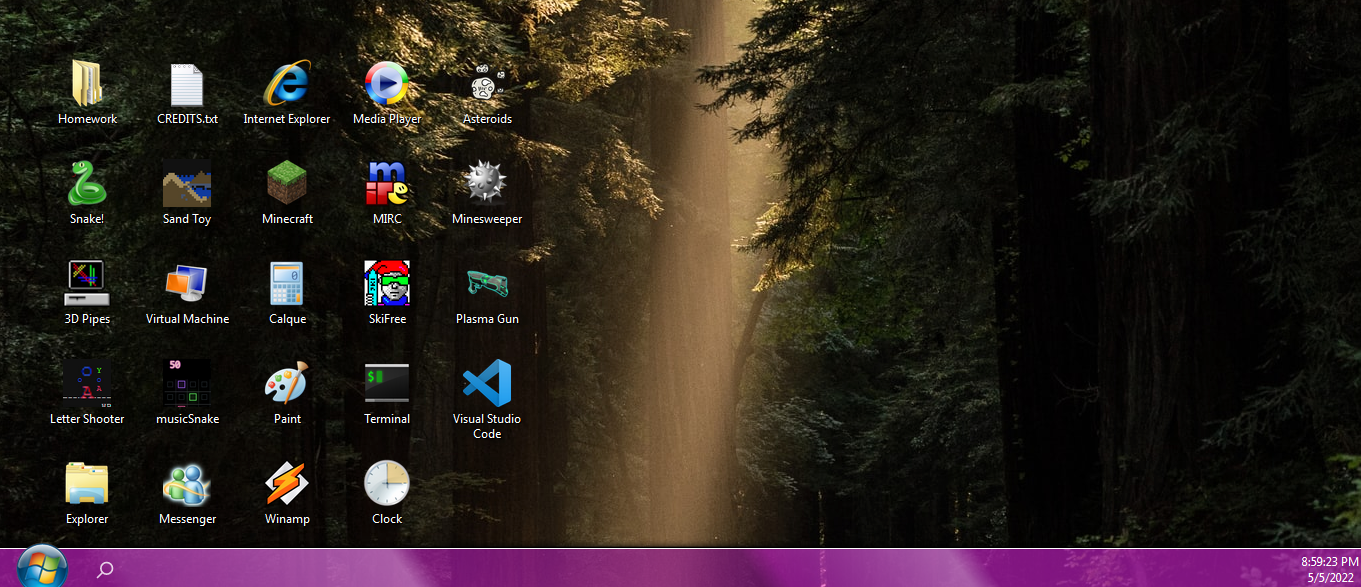Open the Sand Toy app
1361x587 pixels.
(x=187, y=192)
